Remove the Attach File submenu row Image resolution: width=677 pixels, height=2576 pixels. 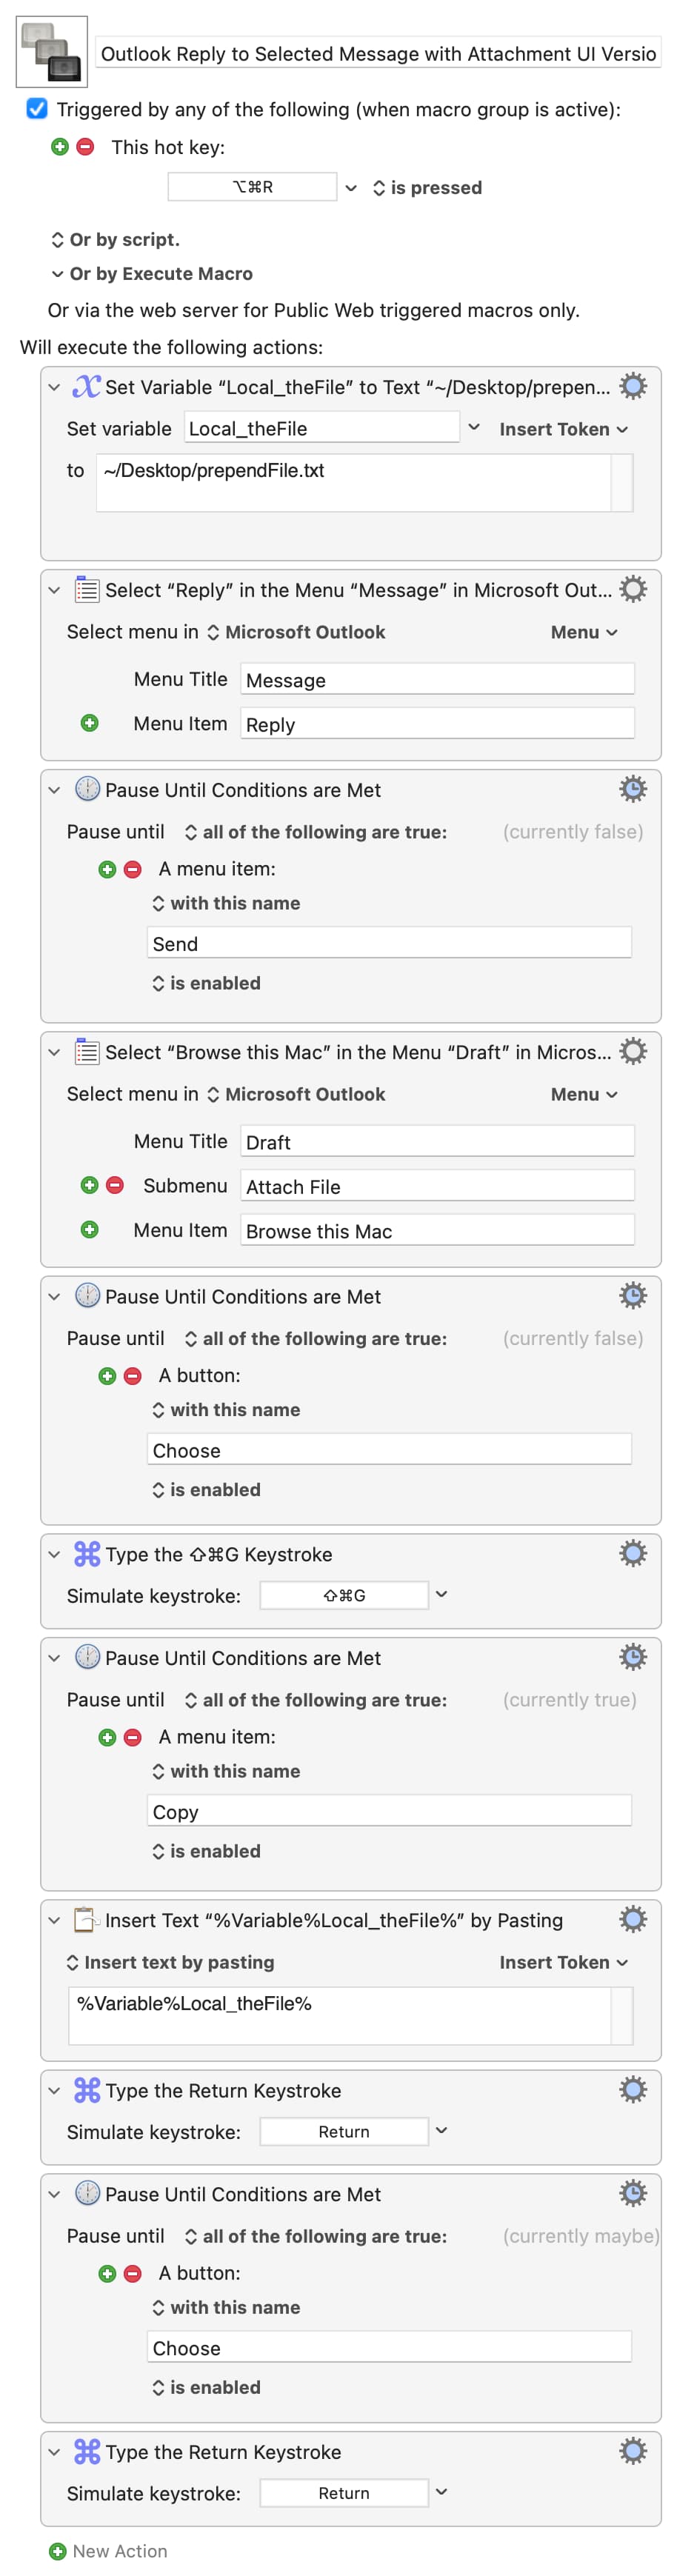(x=115, y=1185)
